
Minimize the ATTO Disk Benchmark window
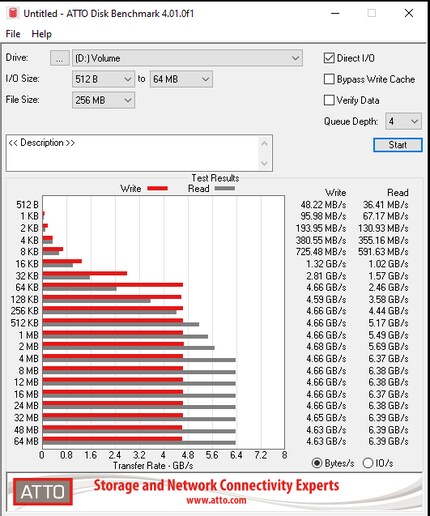click(x=335, y=13)
